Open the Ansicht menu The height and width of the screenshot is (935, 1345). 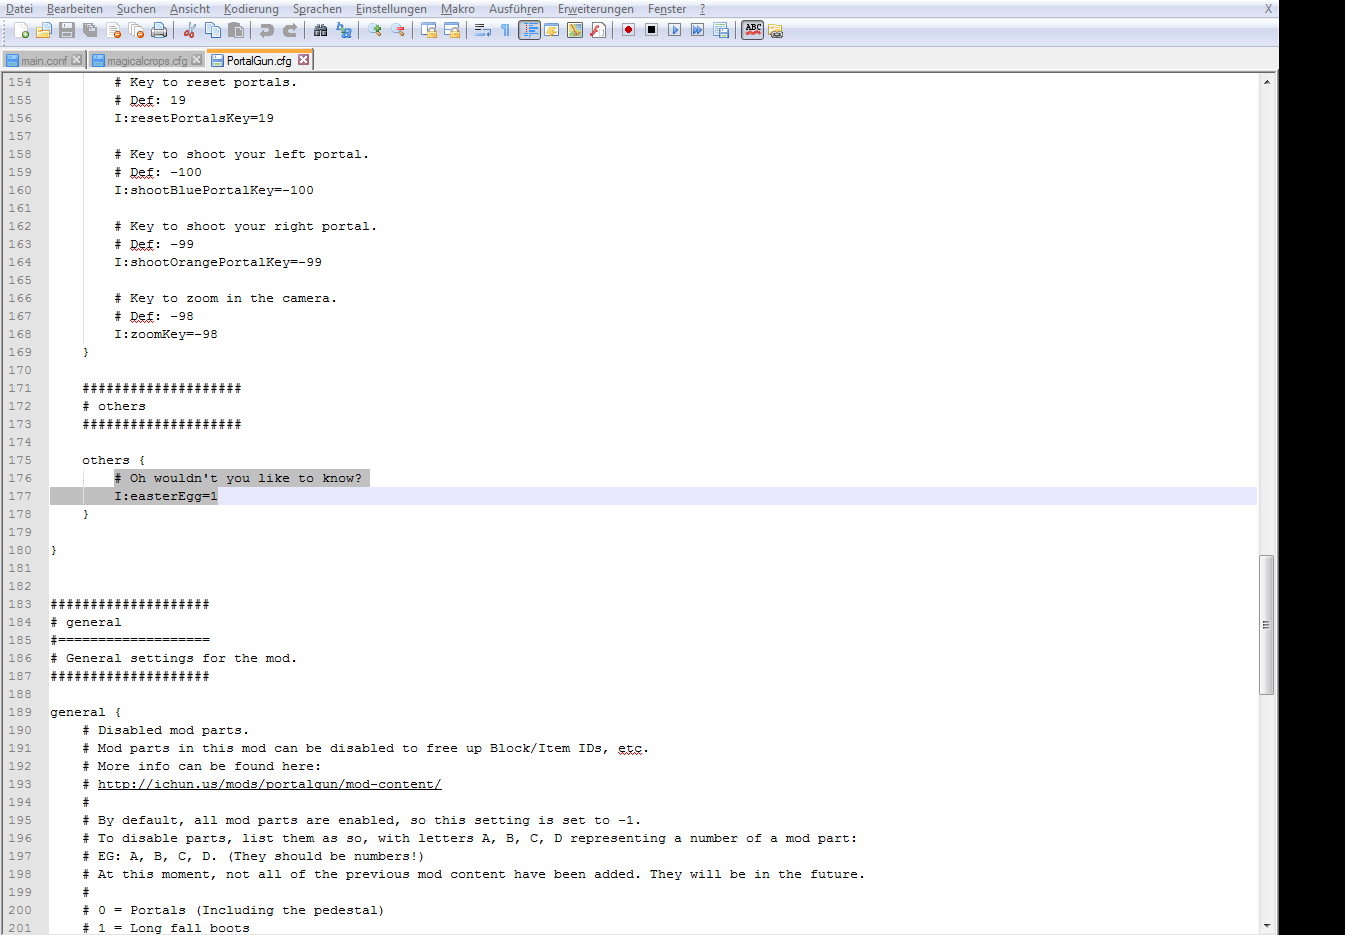[x=189, y=9]
